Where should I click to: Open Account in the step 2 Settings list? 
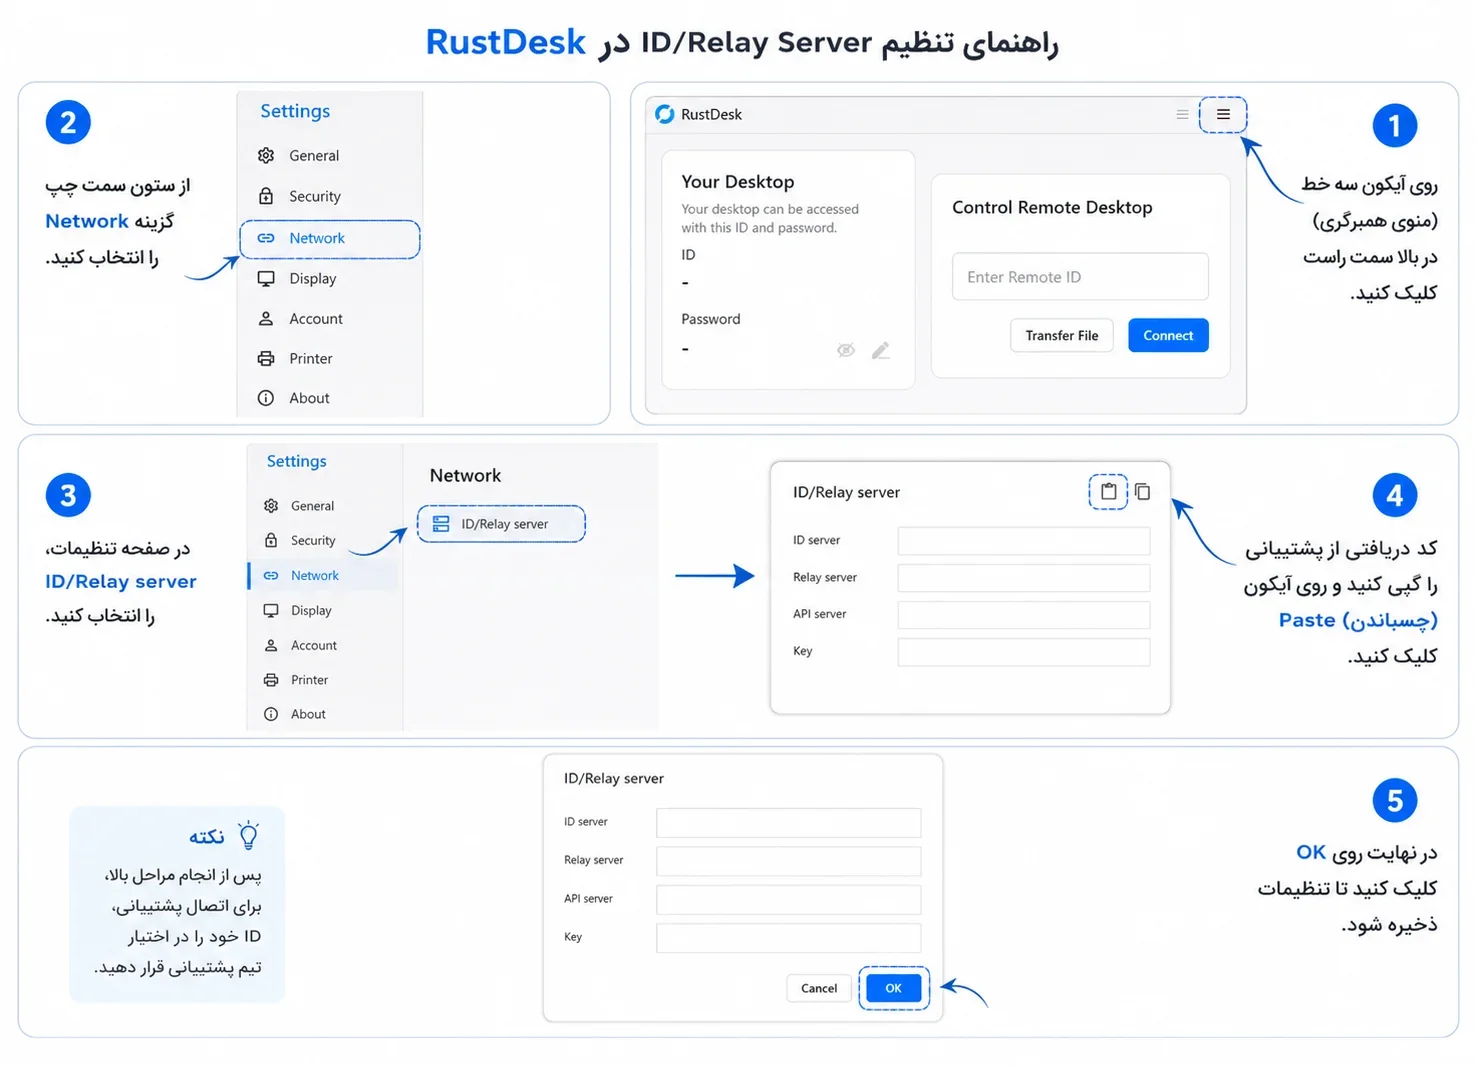[330, 319]
